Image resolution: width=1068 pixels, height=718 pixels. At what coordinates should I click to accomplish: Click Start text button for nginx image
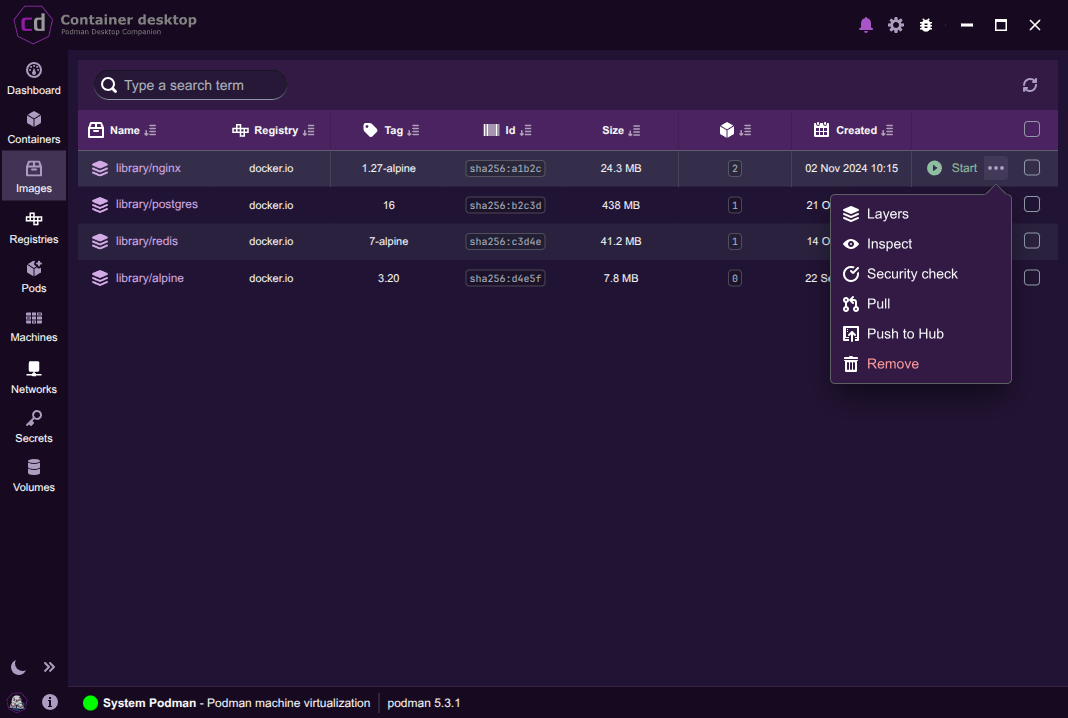[964, 168]
